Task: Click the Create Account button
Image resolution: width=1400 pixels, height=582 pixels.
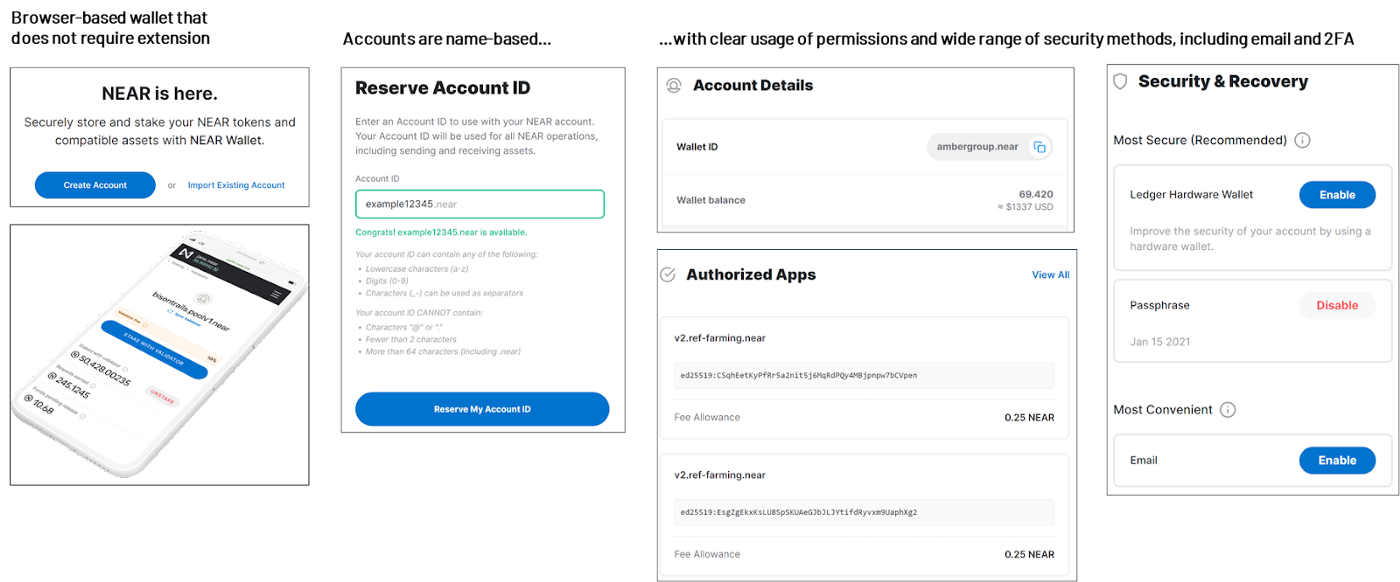Action: (95, 185)
